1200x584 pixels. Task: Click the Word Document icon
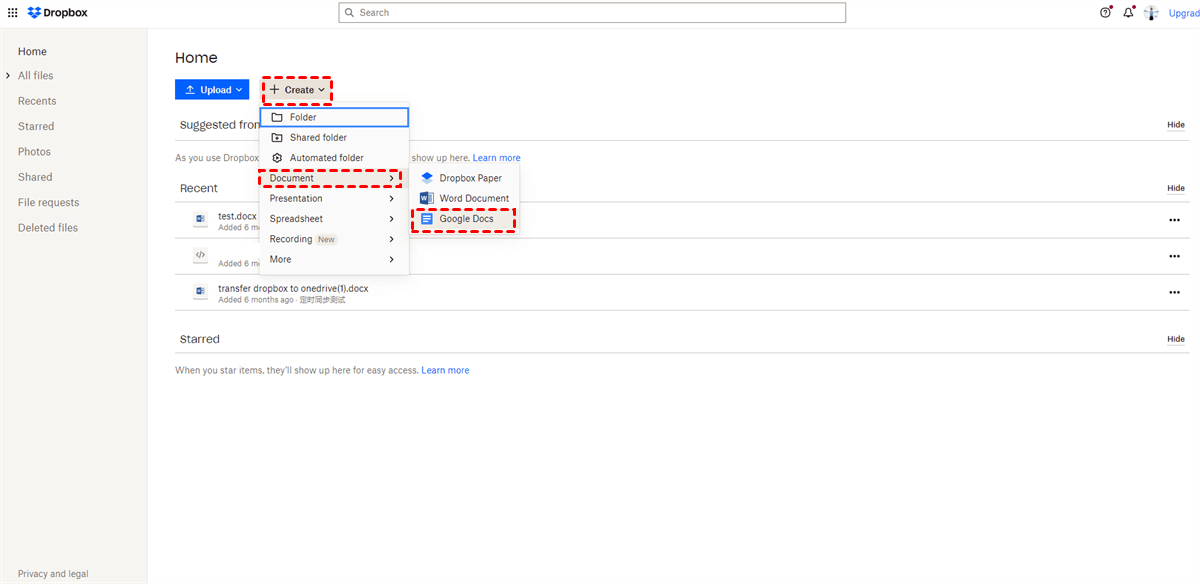[x=428, y=198]
